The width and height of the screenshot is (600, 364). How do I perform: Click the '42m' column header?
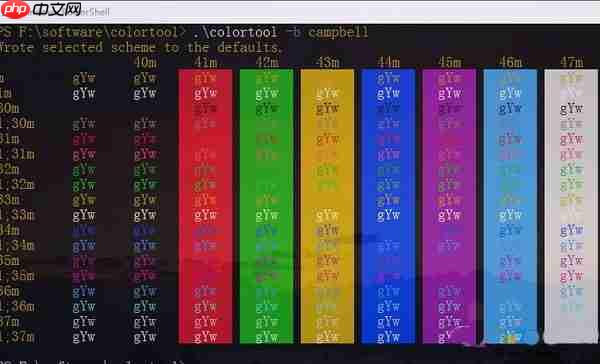(267, 62)
